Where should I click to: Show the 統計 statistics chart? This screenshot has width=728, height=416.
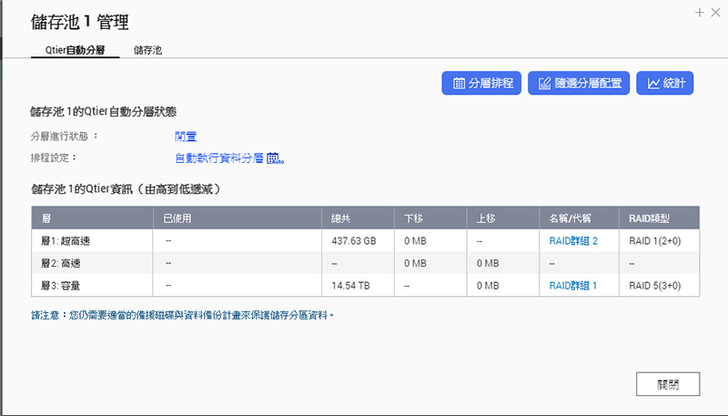click(x=665, y=83)
